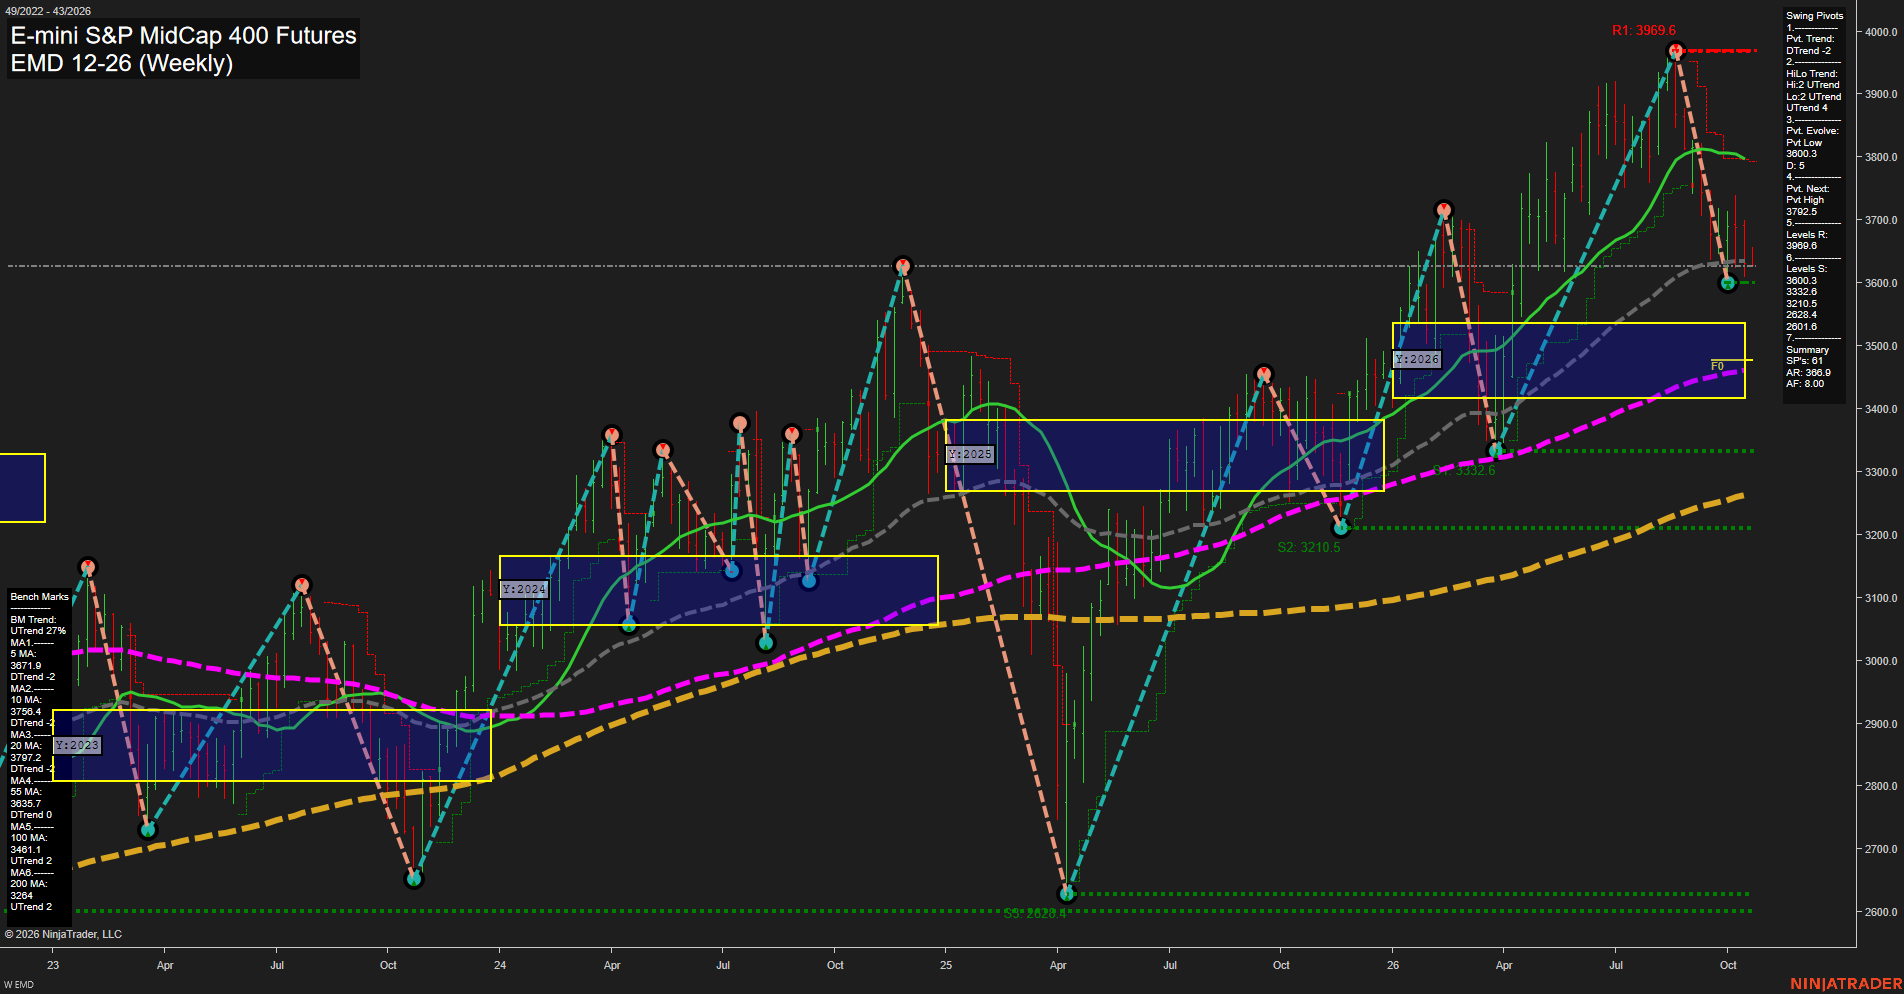Click the S1: 3332.6 support label
Image resolution: width=1904 pixels, height=994 pixels.
[1464, 470]
